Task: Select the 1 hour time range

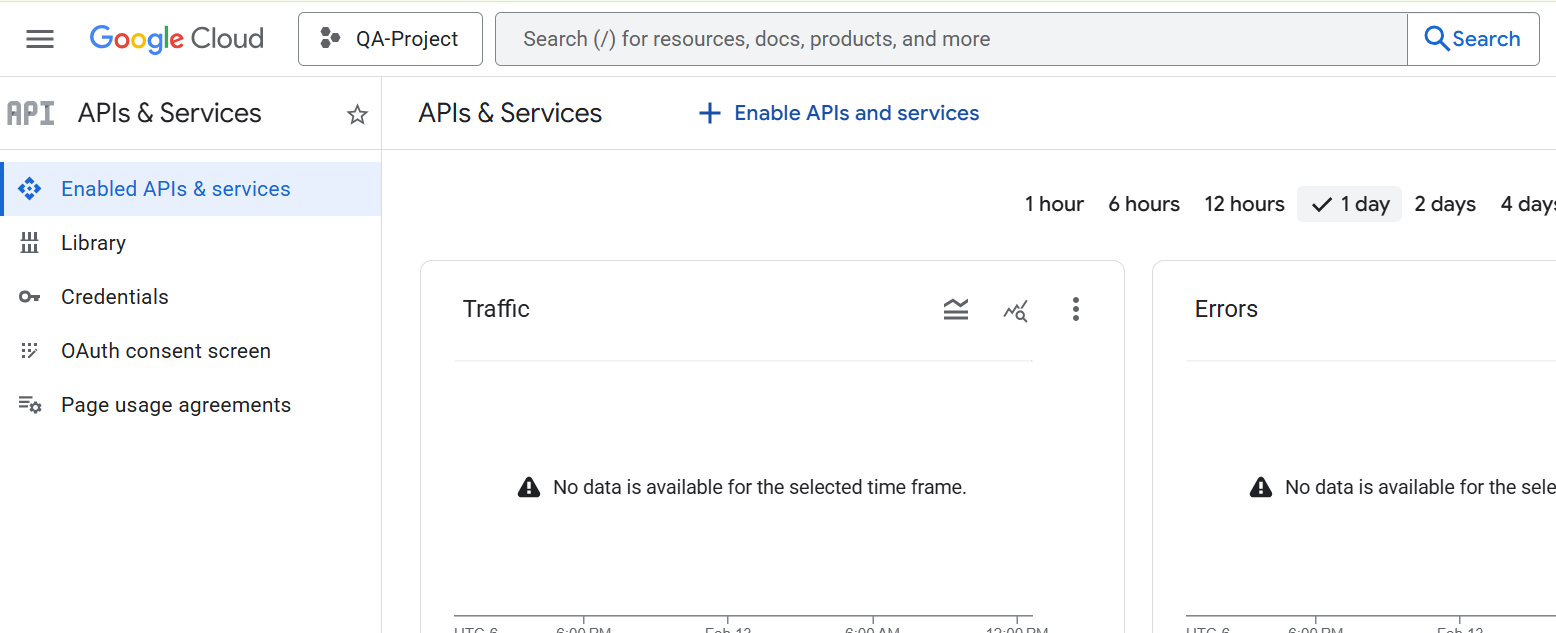Action: point(1054,204)
